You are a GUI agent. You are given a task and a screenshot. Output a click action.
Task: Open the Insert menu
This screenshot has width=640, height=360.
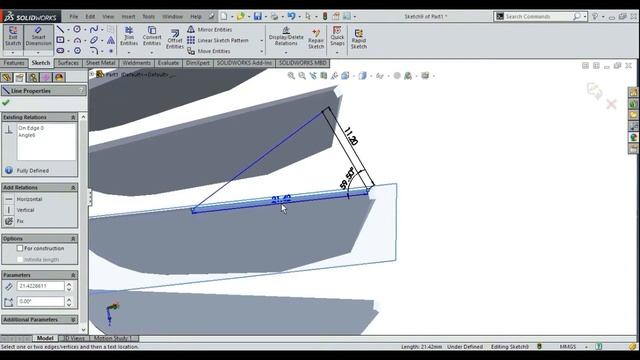tap(128, 16)
